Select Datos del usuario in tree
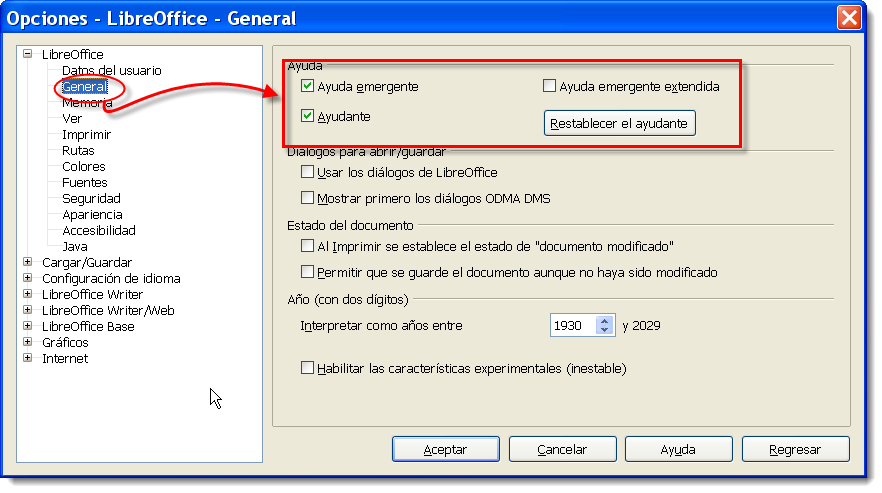882x493 pixels. tap(111, 70)
